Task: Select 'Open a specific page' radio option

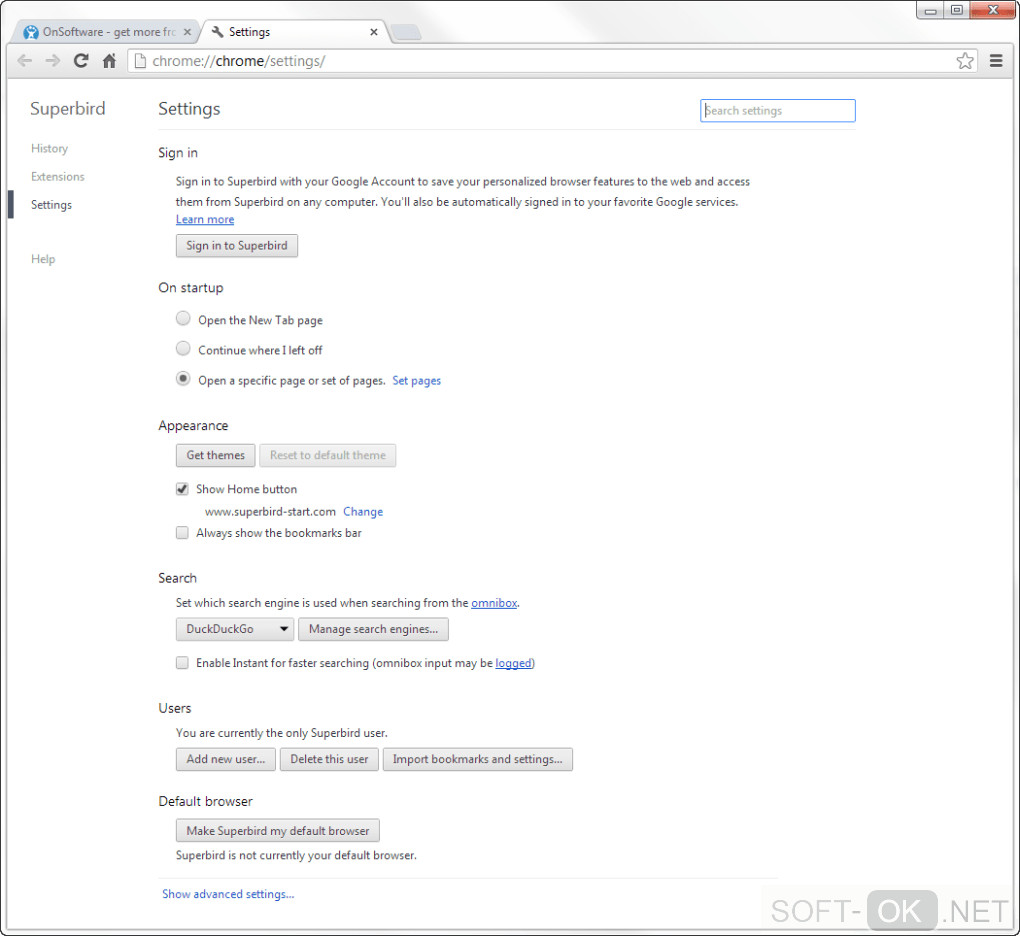Action: (183, 379)
